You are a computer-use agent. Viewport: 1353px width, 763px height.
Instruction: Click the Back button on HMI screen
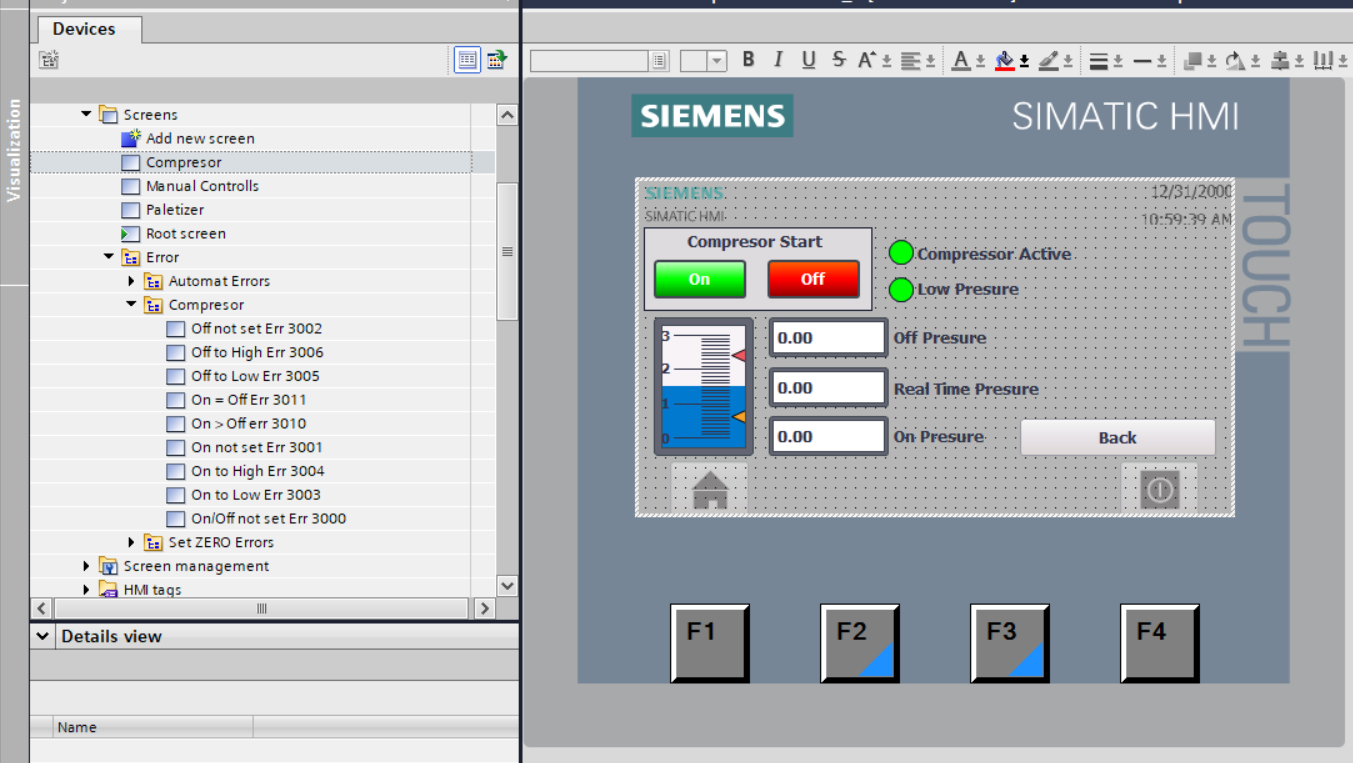[1117, 437]
